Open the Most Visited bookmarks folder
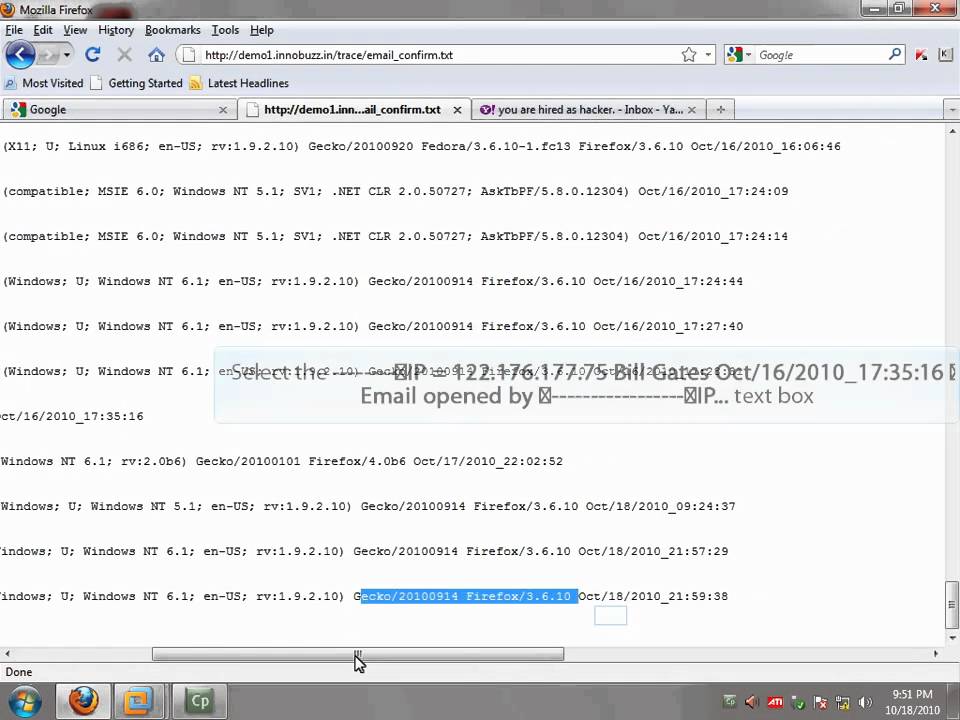The width and height of the screenshot is (960, 720). (x=43, y=83)
